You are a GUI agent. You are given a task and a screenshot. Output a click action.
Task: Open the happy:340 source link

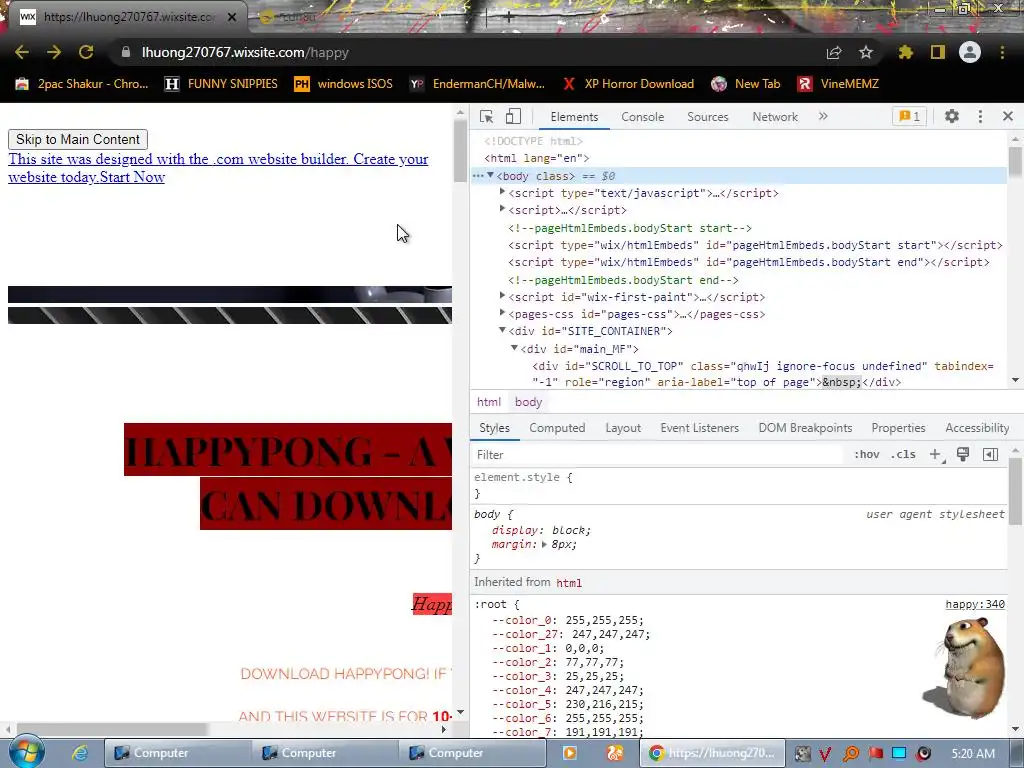point(974,604)
